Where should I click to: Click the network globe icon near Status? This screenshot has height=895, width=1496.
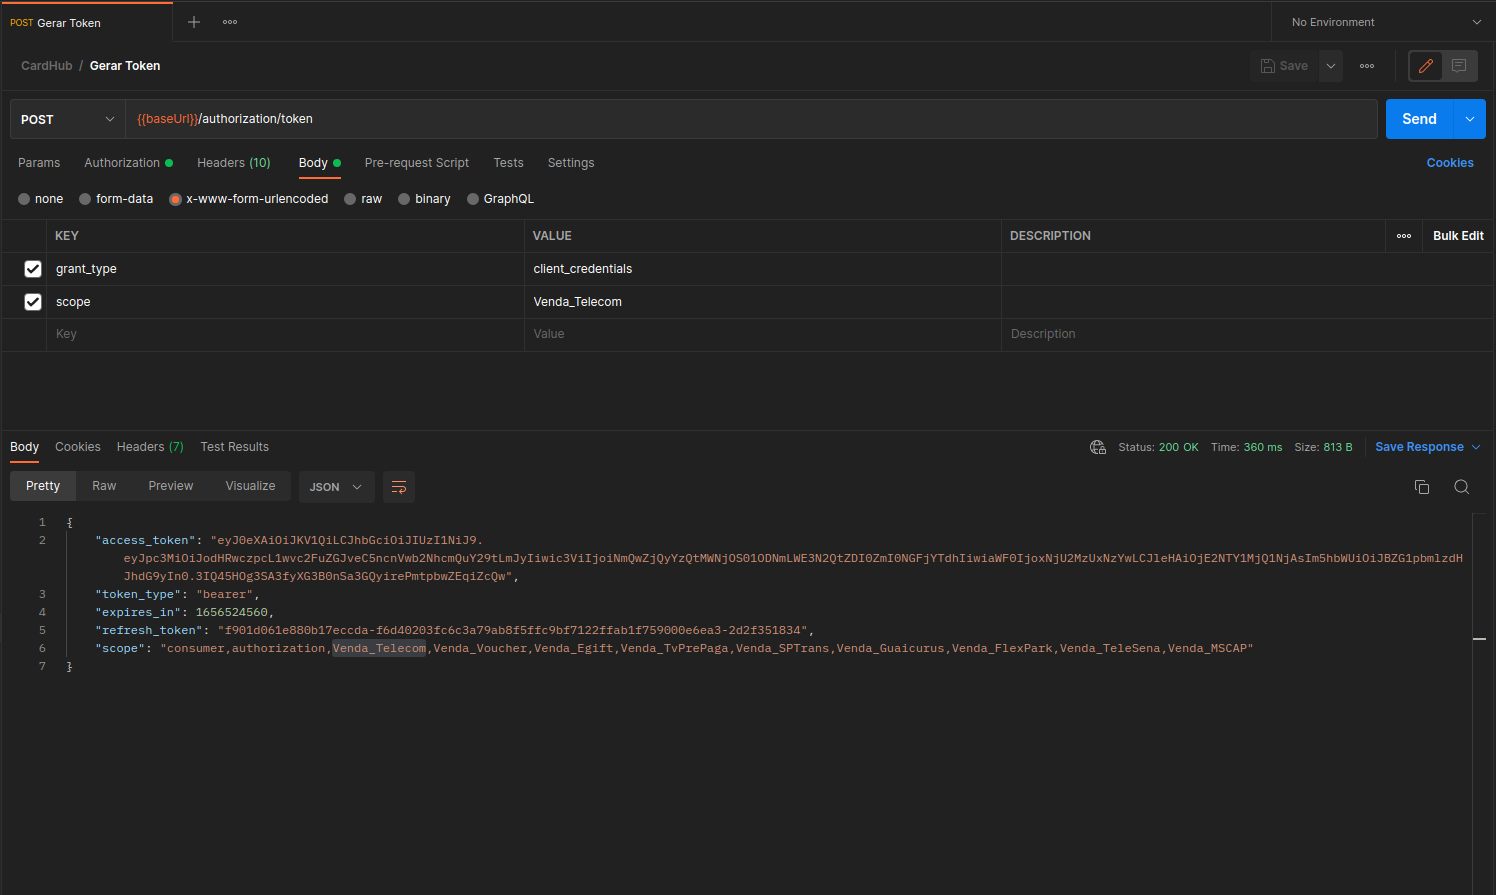pos(1098,447)
